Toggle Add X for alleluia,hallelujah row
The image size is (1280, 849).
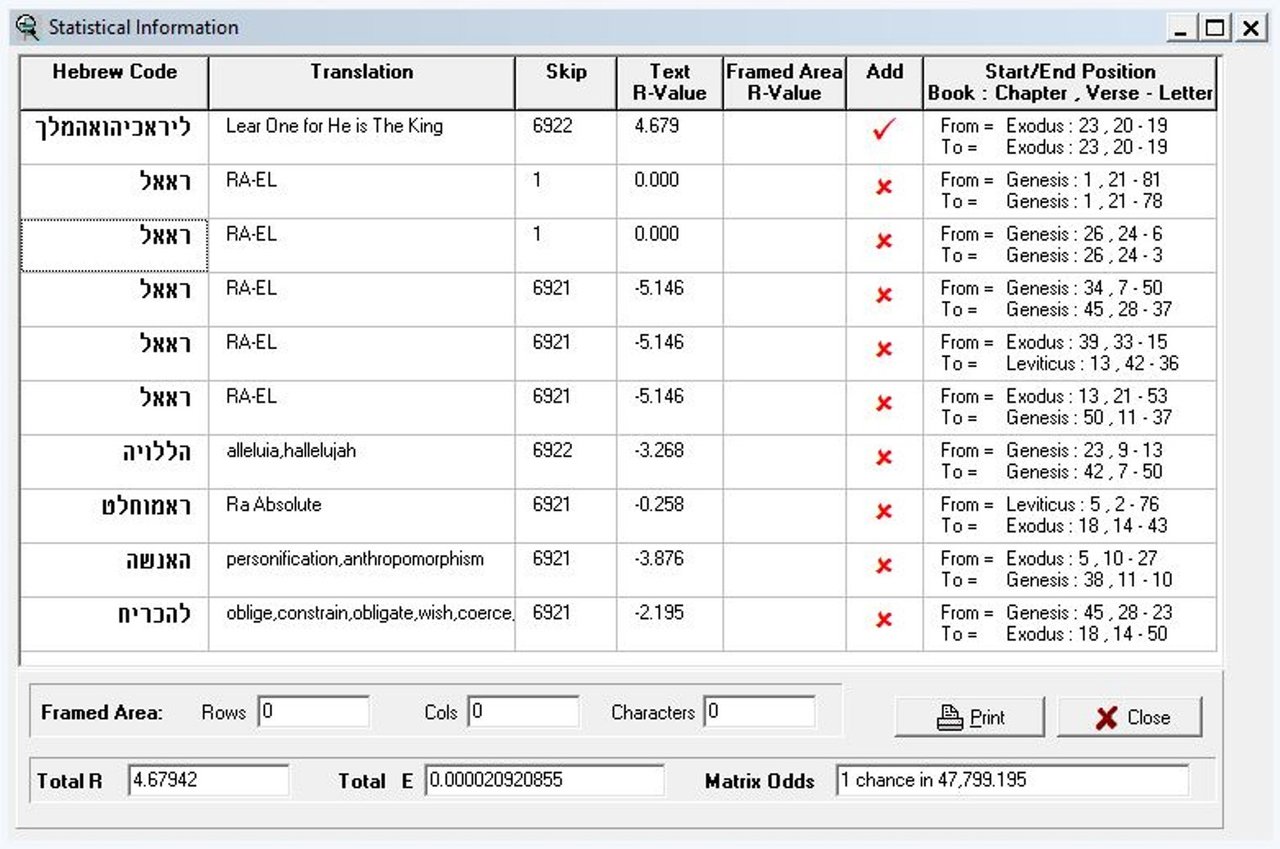tap(883, 457)
